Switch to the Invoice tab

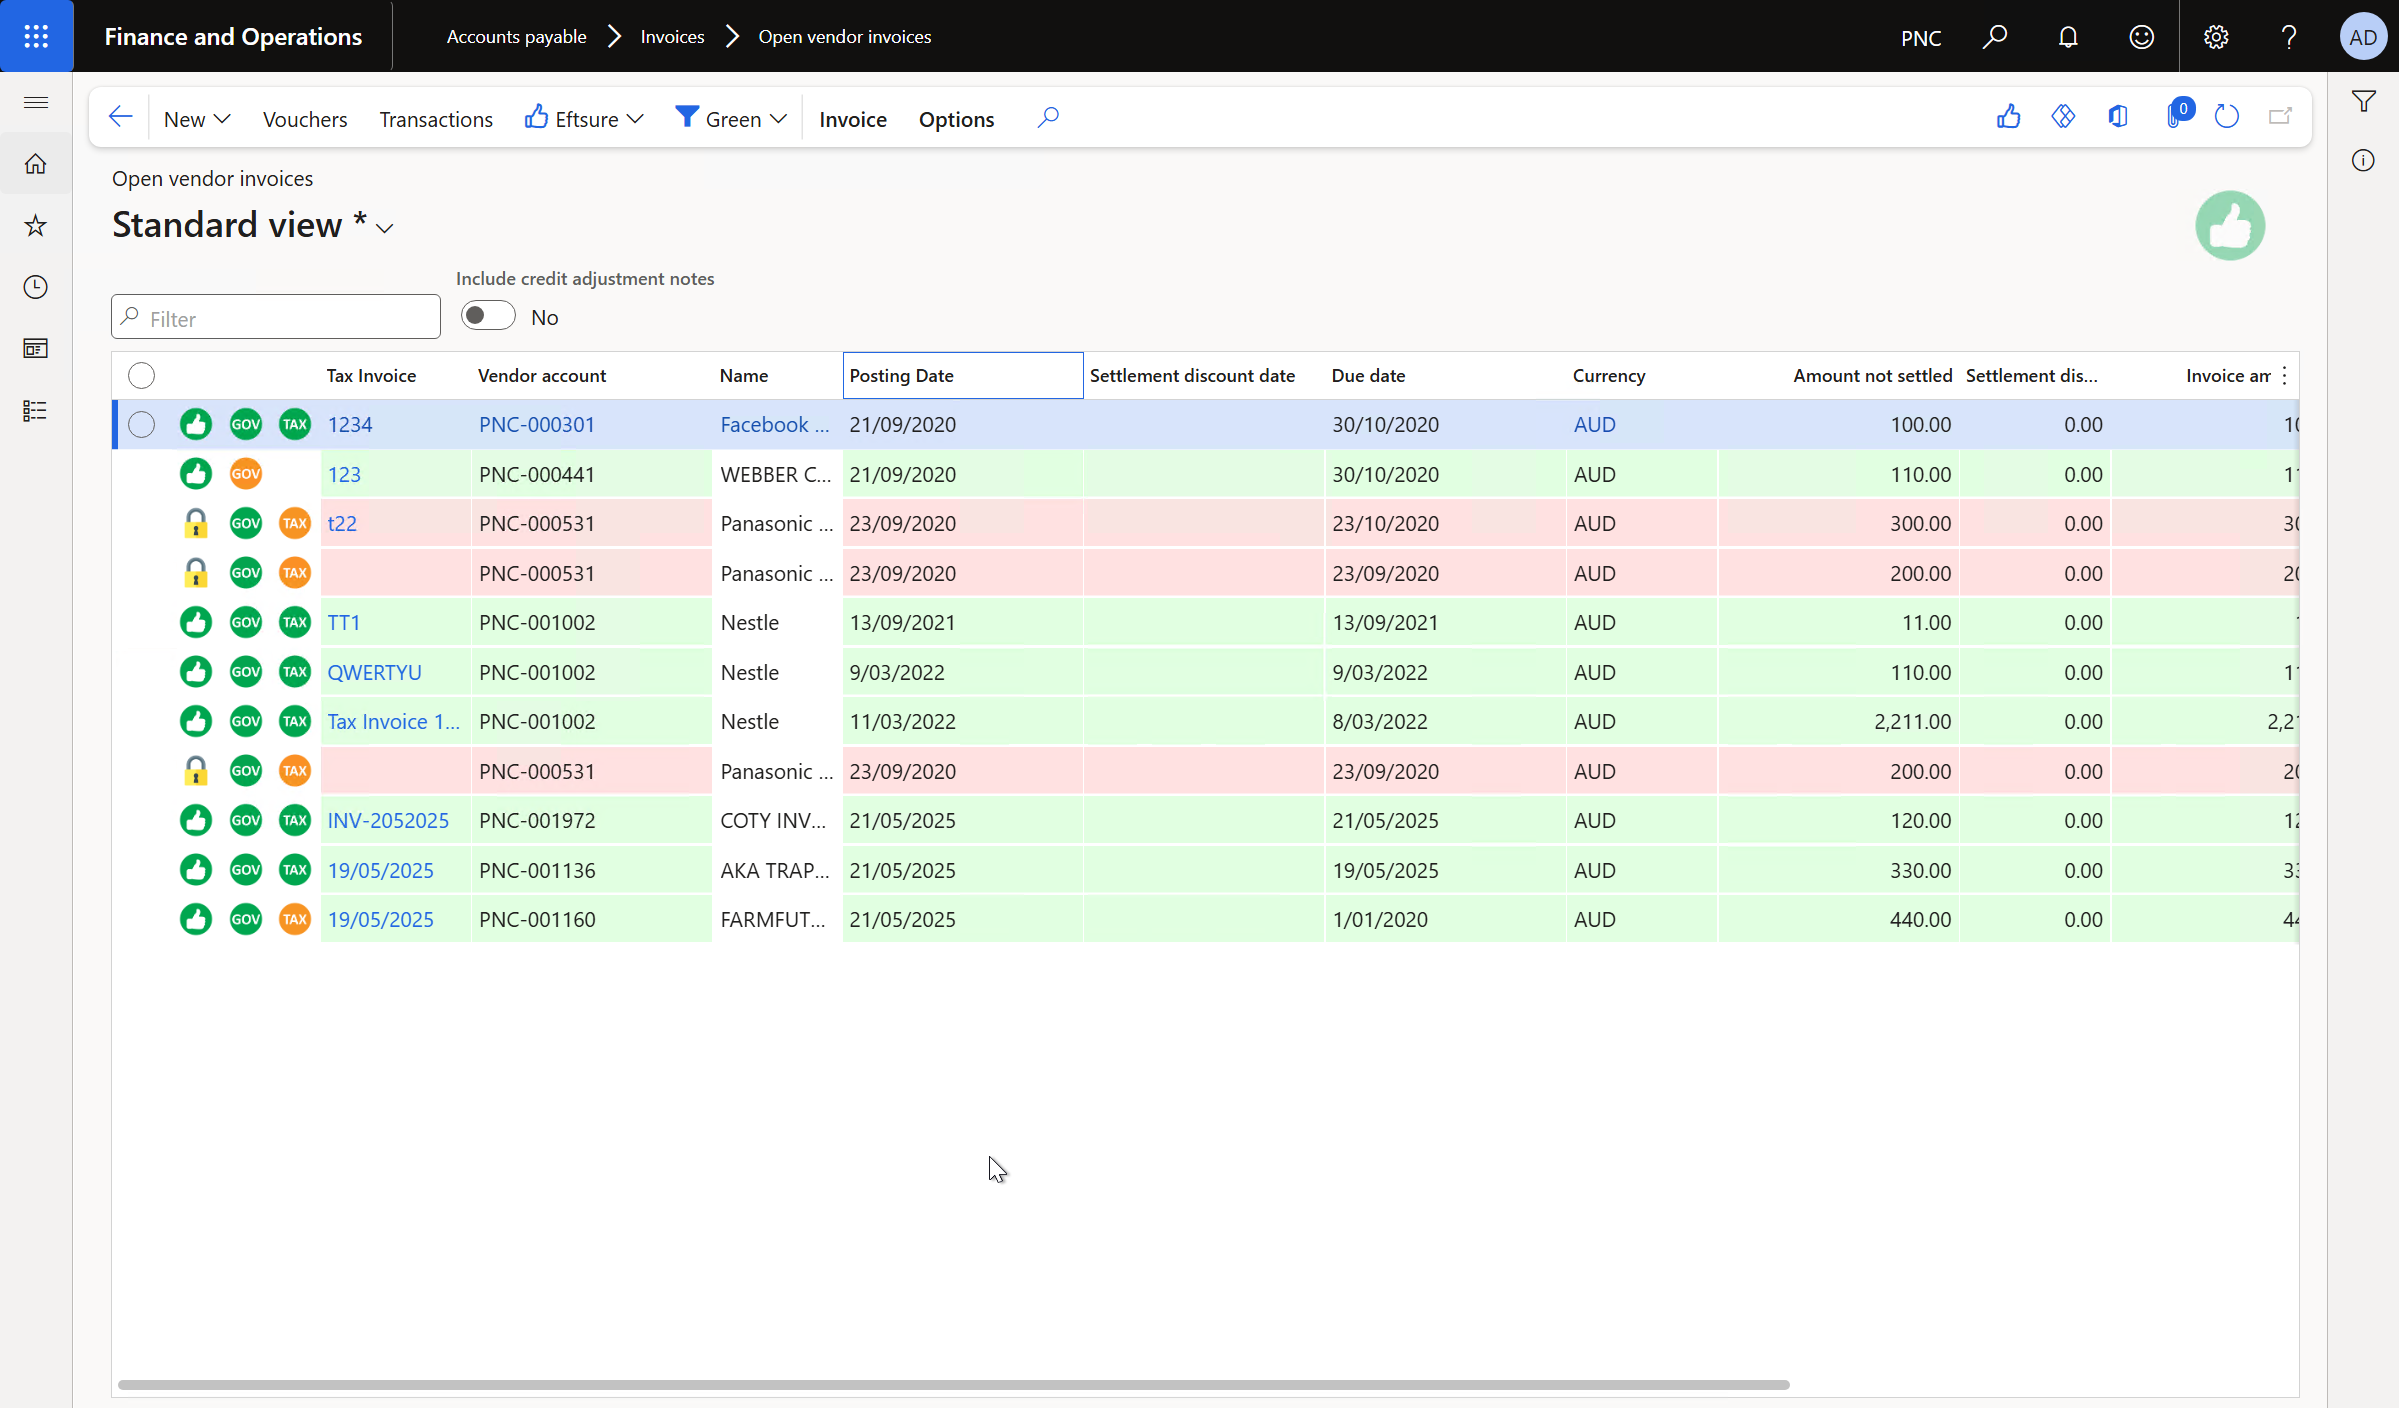click(852, 118)
